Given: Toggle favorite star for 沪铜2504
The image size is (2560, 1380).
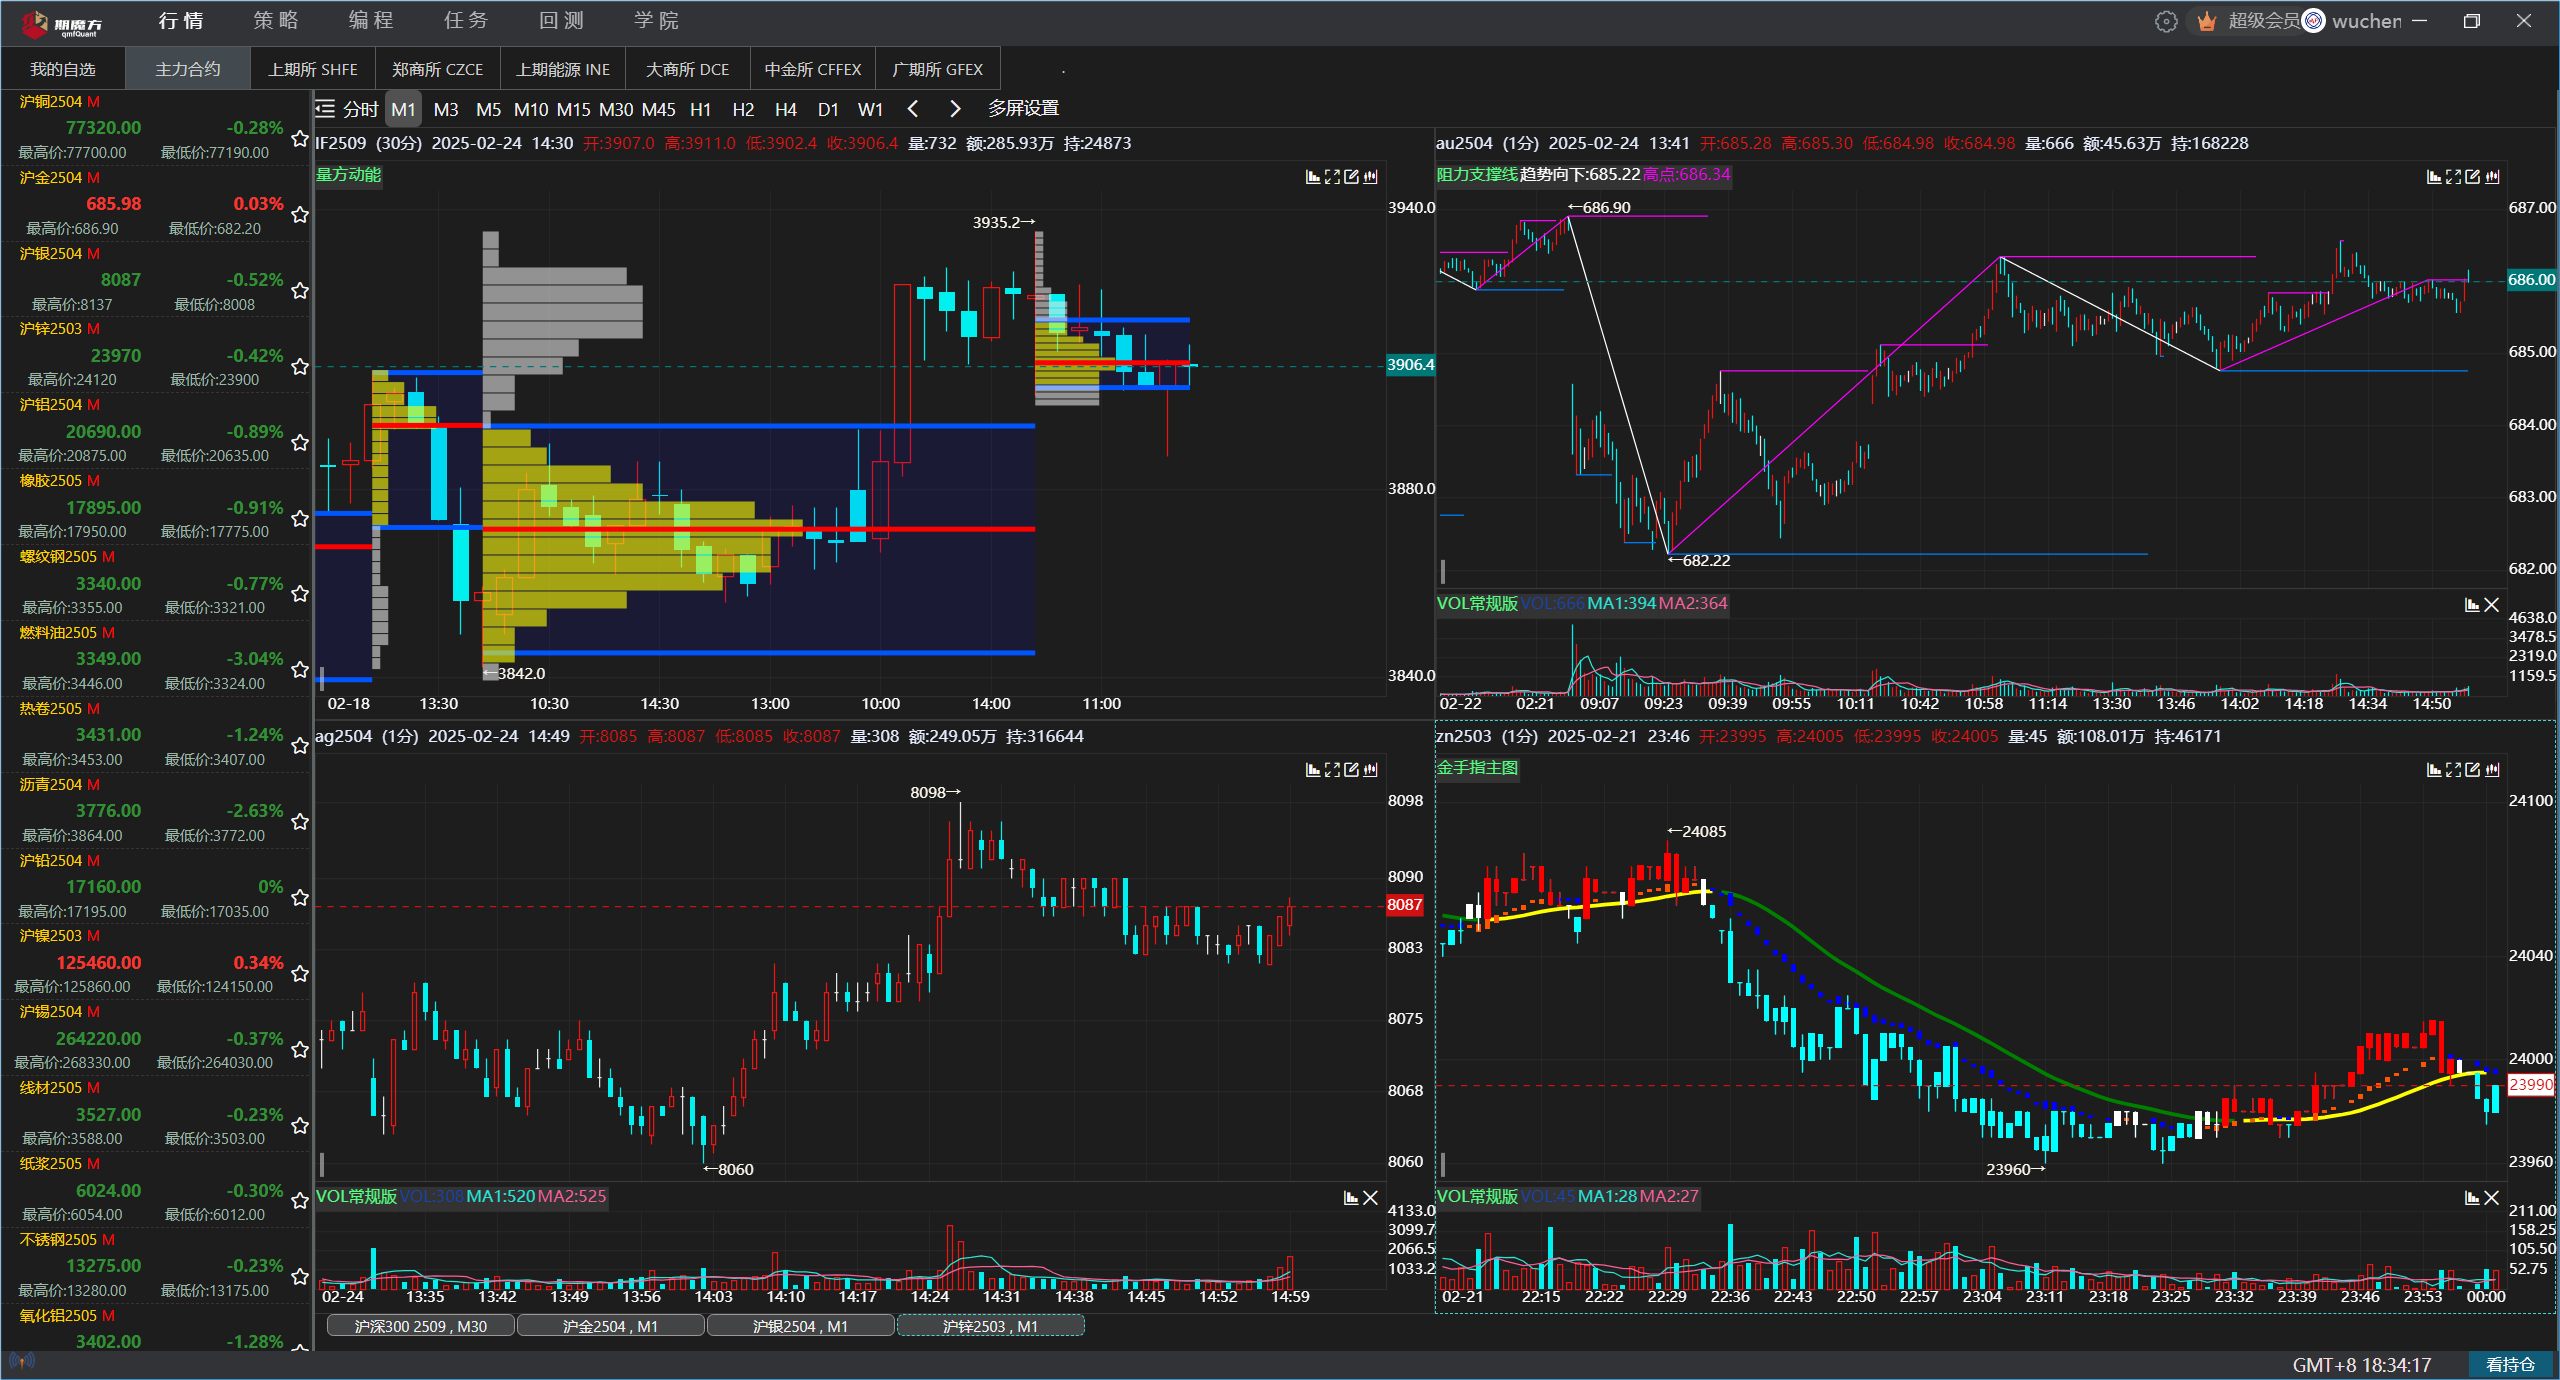Looking at the screenshot, I should [x=299, y=139].
